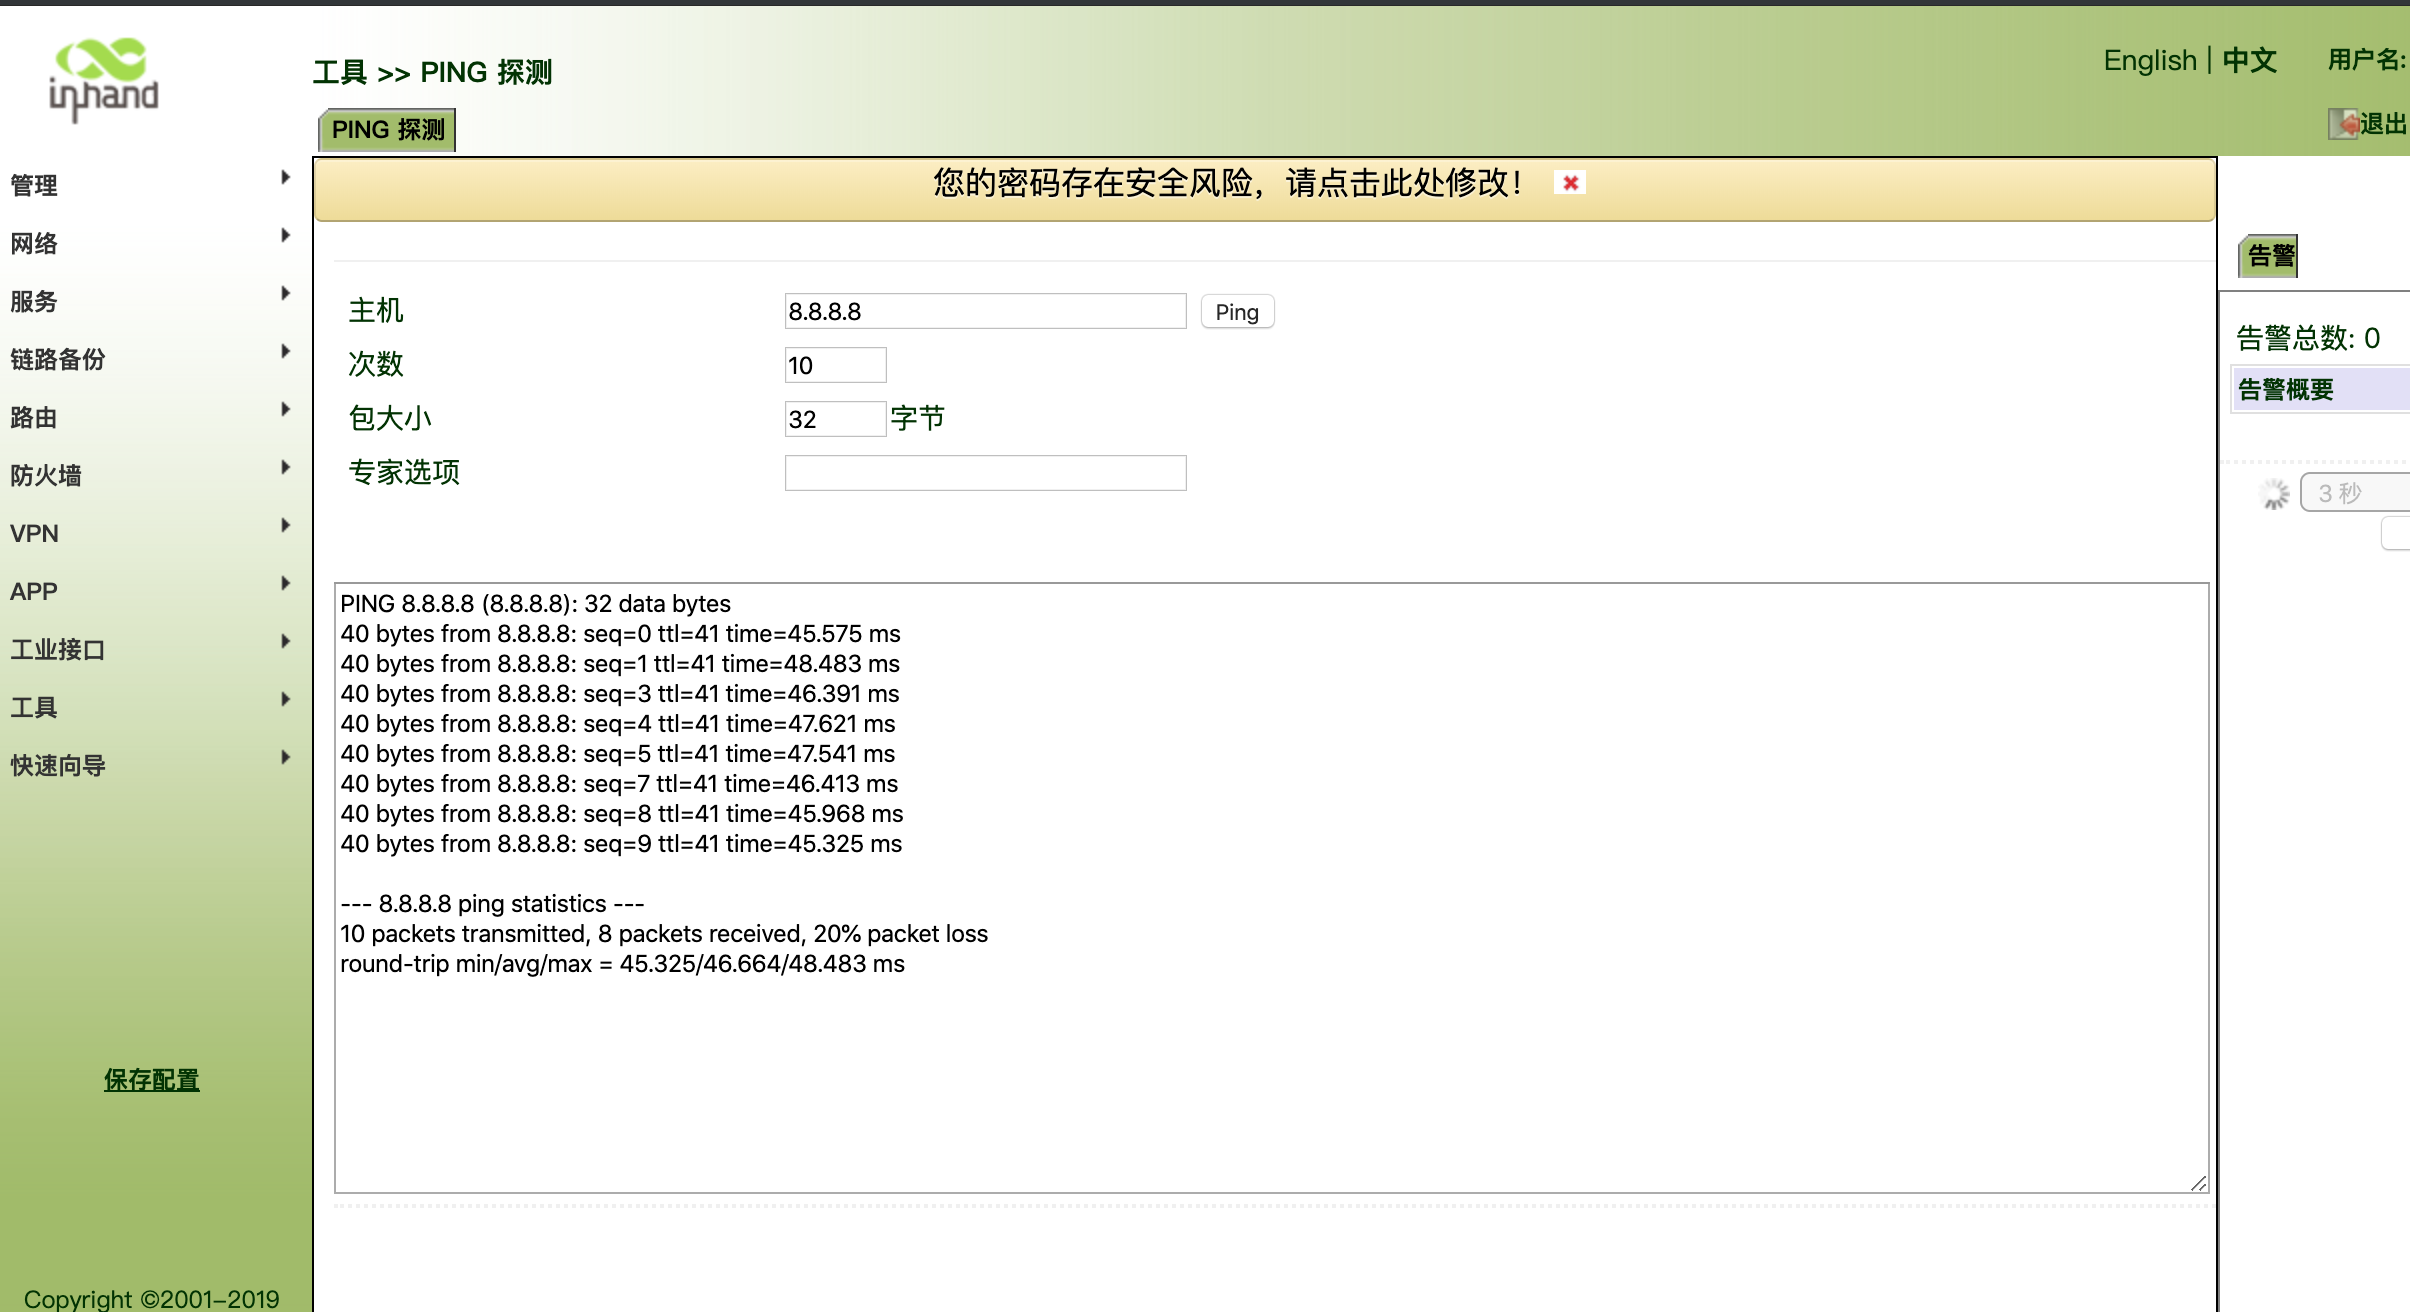Viewport: 2410px width, 1312px height.
Task: Click the loading spinner icon in alarm panel
Action: click(2275, 493)
